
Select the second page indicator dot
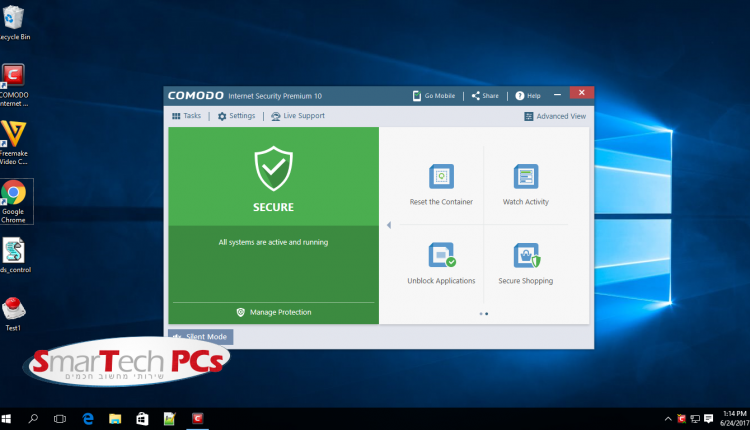point(486,314)
